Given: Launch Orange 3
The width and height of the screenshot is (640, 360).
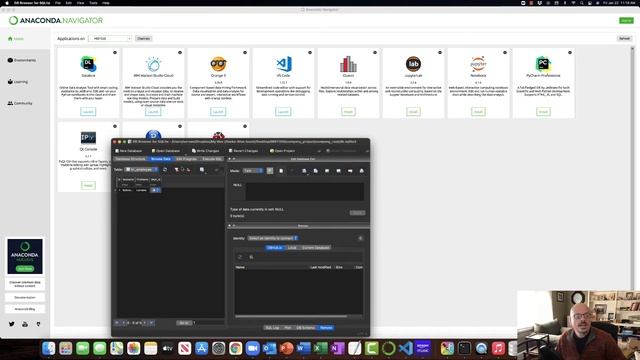Looking at the screenshot, I should click(218, 111).
